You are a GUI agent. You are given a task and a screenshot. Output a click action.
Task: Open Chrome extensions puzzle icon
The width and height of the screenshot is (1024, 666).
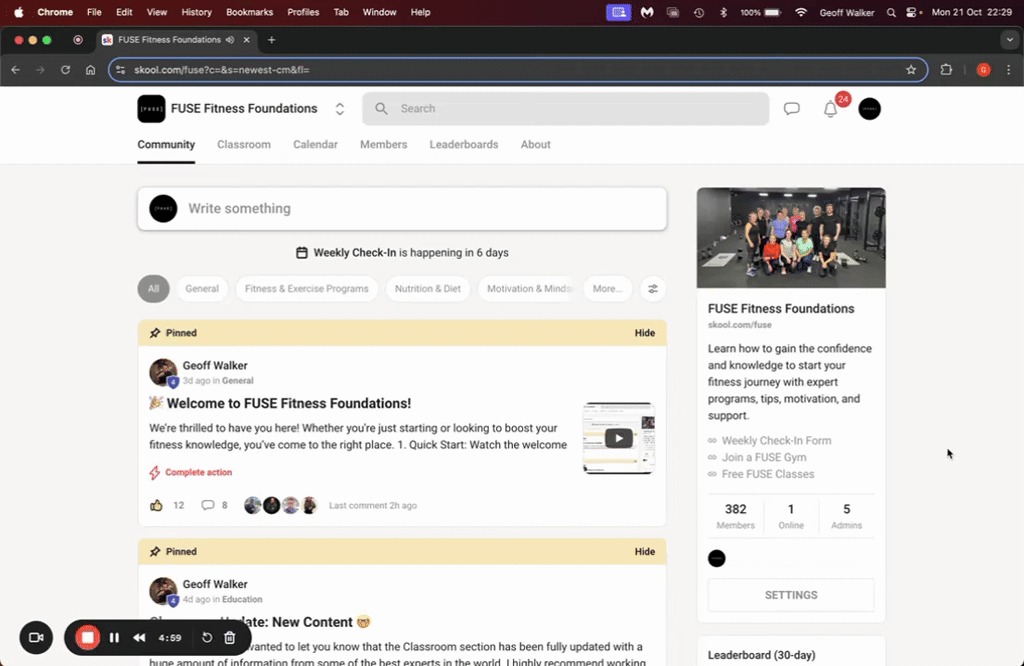(946, 70)
